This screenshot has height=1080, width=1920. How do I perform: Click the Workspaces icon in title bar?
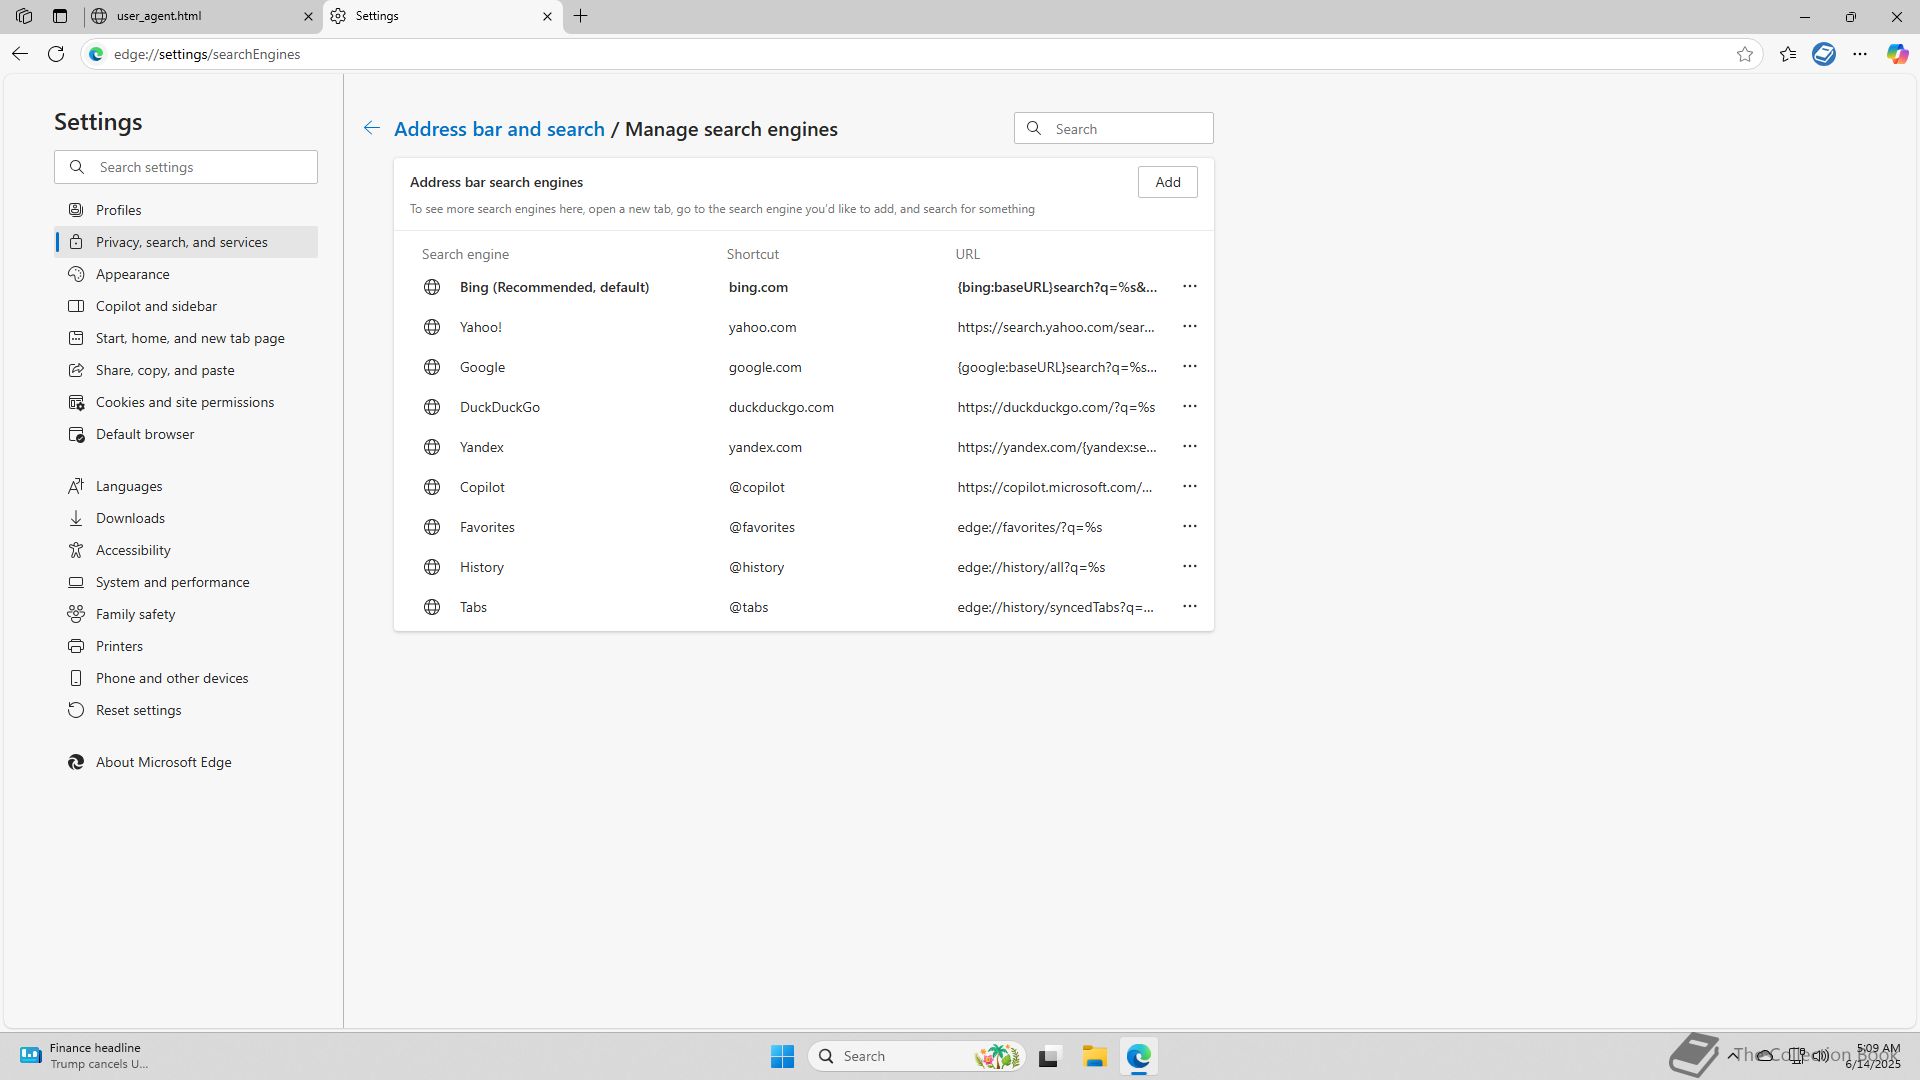click(24, 16)
